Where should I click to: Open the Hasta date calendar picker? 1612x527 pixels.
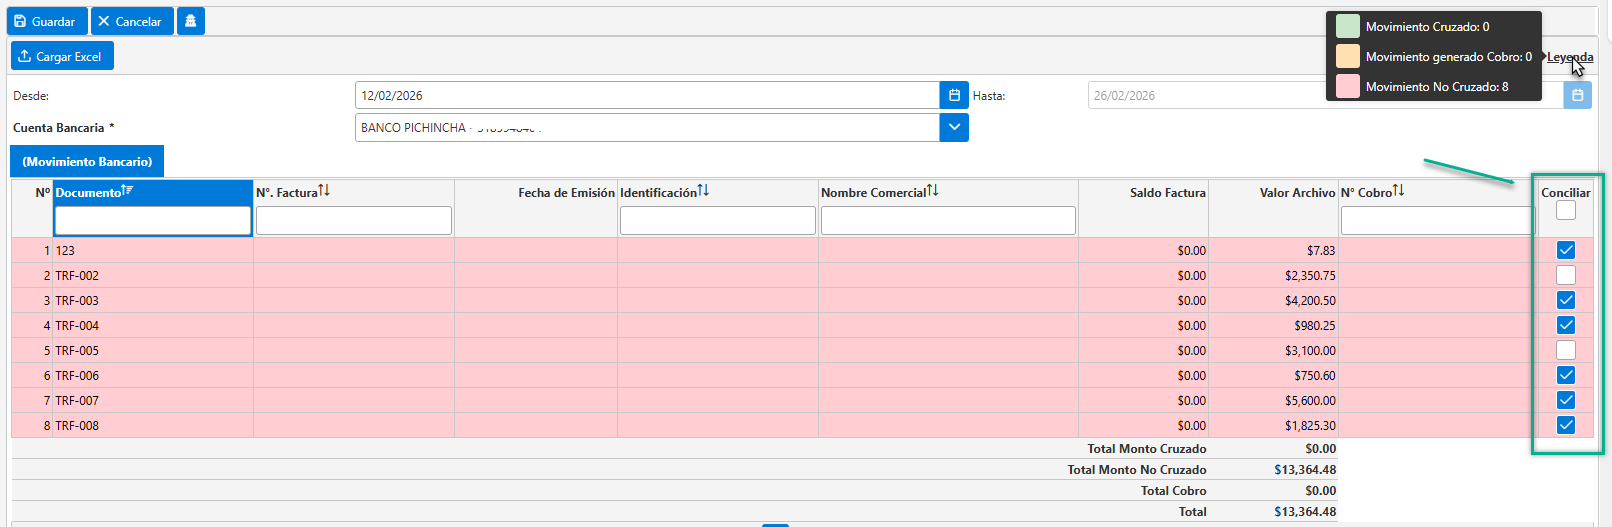pos(1577,95)
